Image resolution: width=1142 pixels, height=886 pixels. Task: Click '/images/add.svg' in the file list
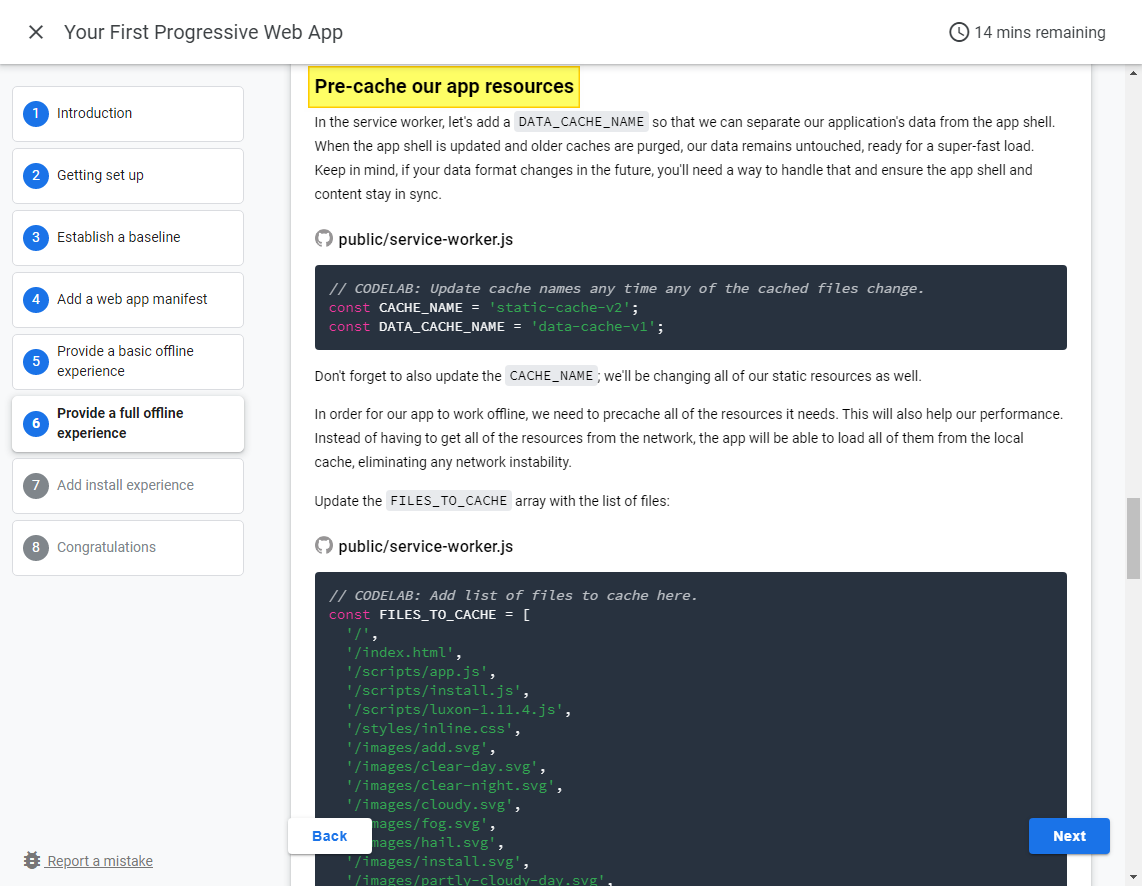tap(417, 747)
